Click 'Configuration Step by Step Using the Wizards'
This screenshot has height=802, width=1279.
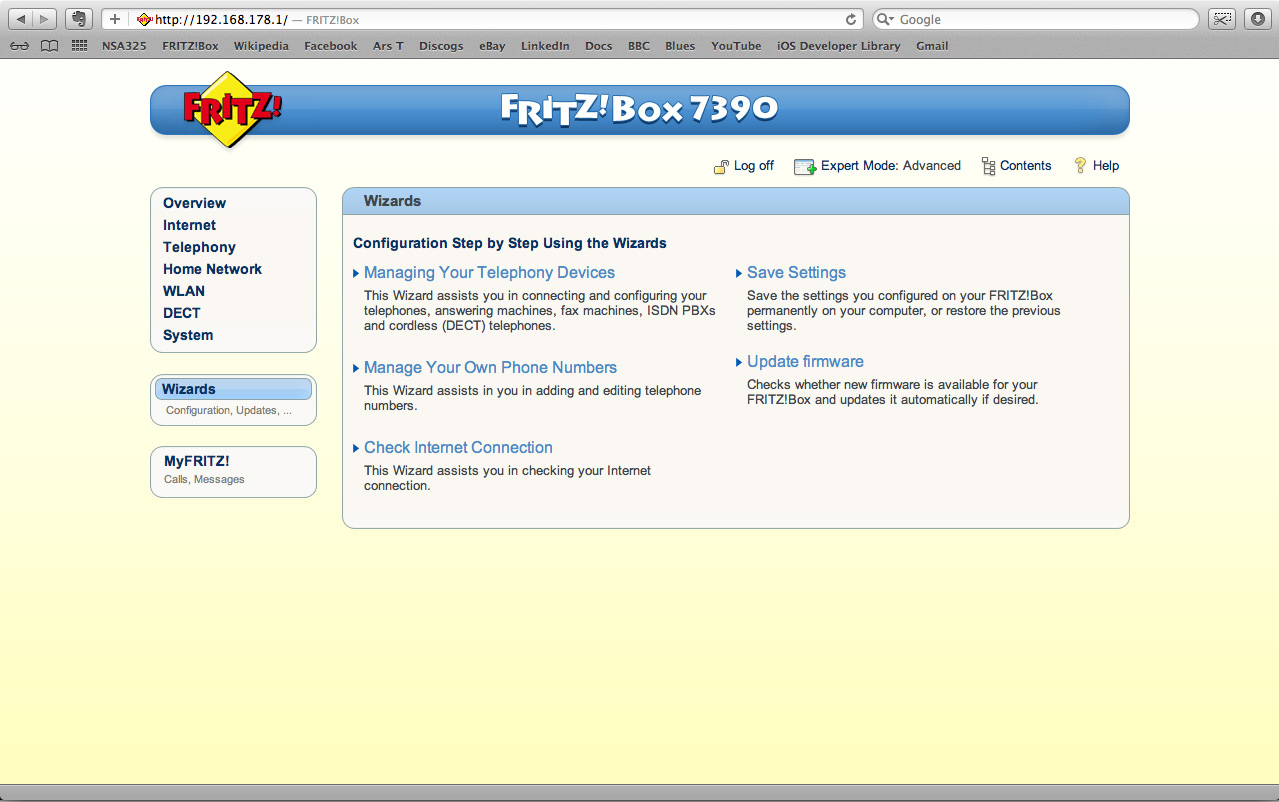click(x=510, y=243)
